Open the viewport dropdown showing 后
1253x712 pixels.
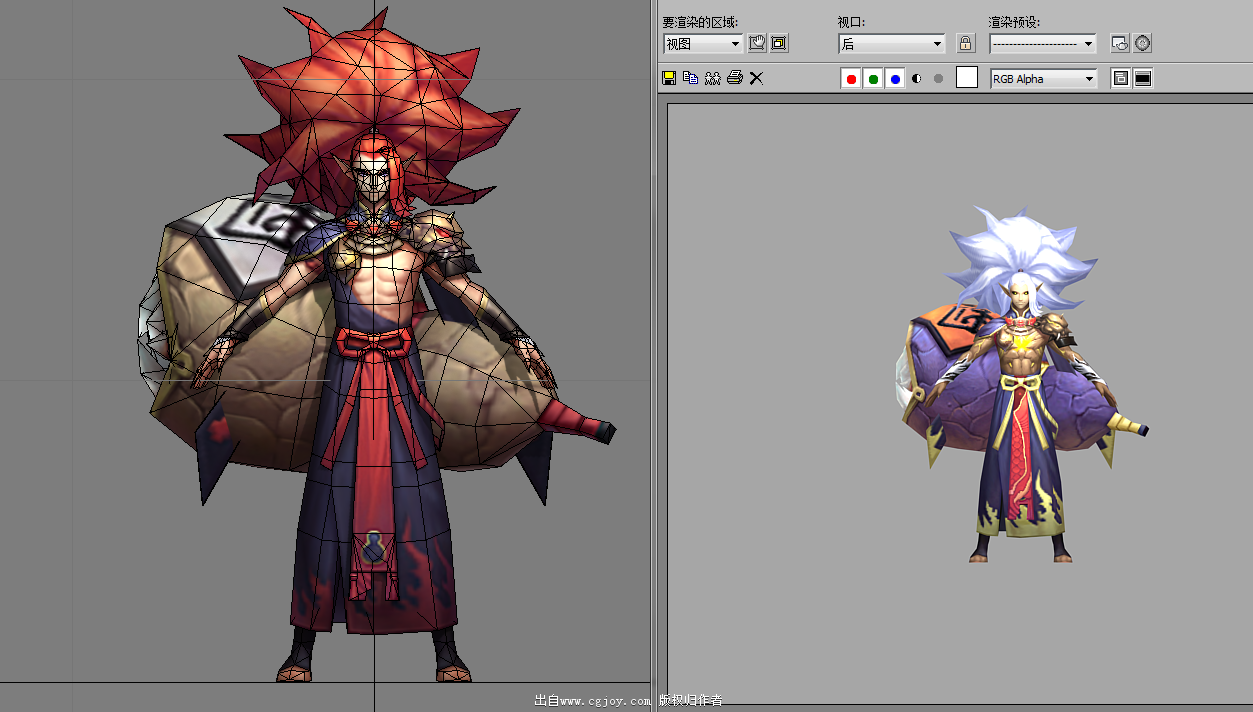click(891, 44)
